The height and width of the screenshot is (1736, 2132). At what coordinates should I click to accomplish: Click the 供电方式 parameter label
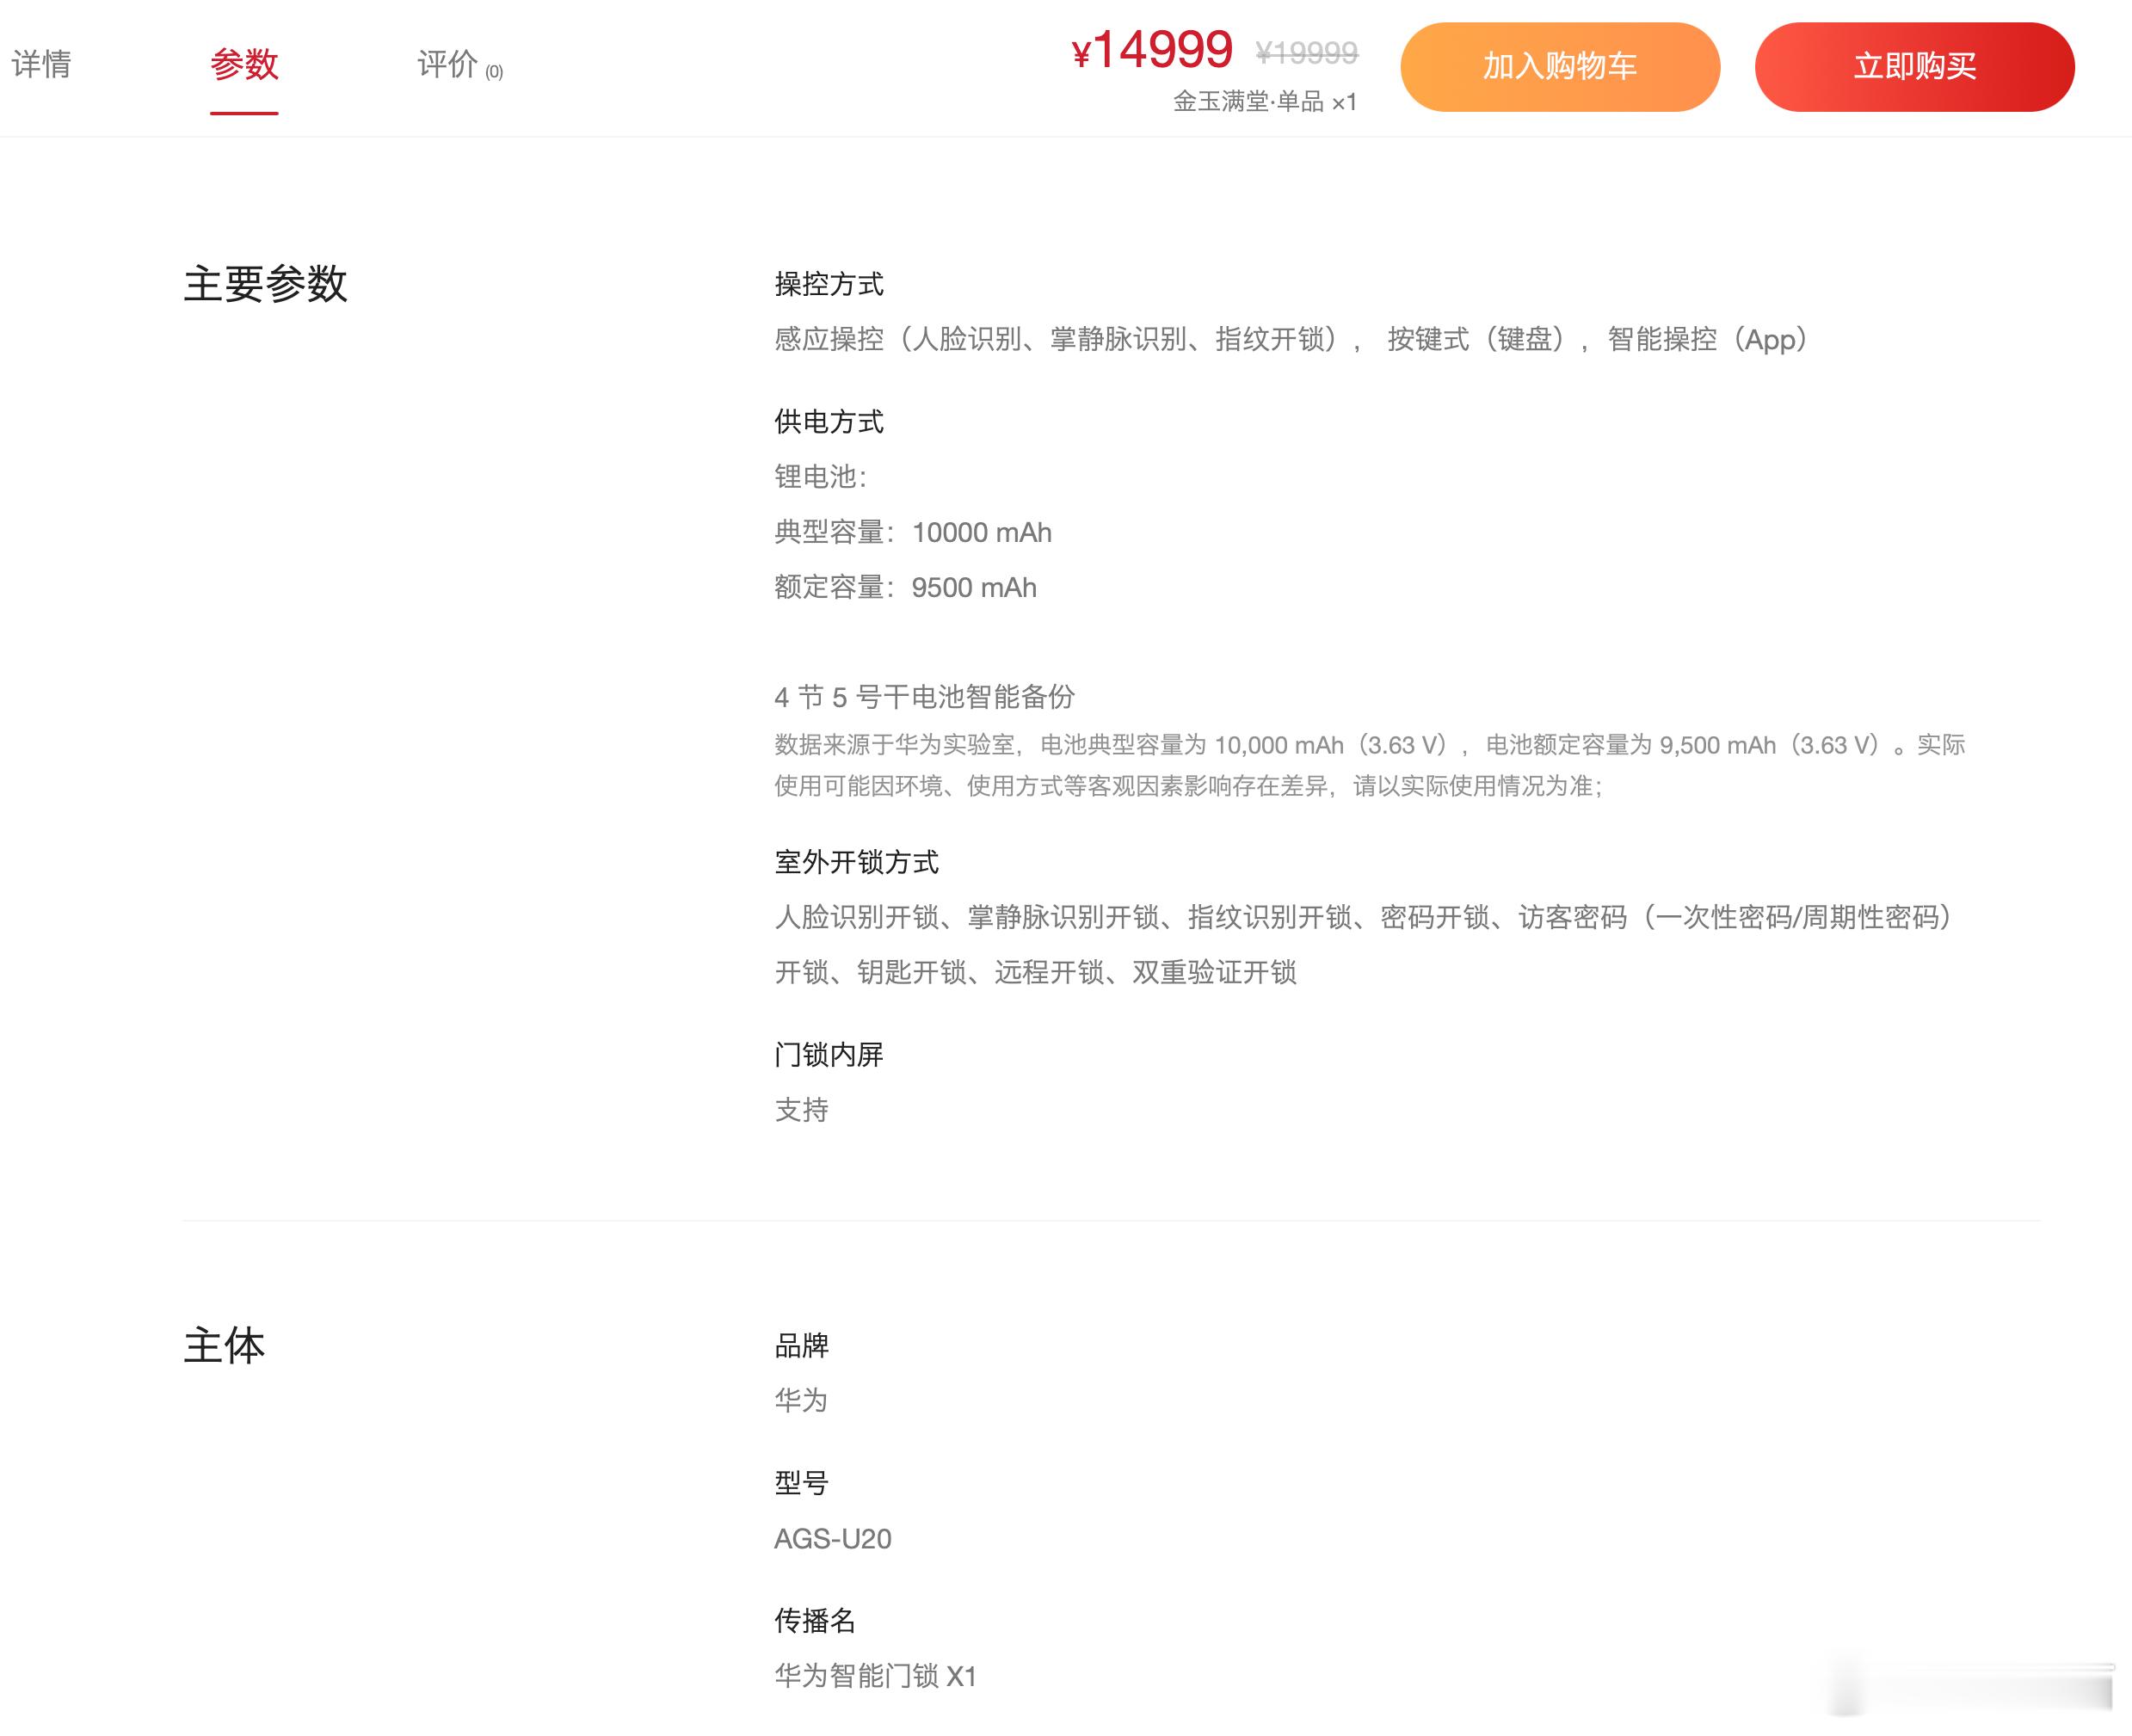coord(828,422)
